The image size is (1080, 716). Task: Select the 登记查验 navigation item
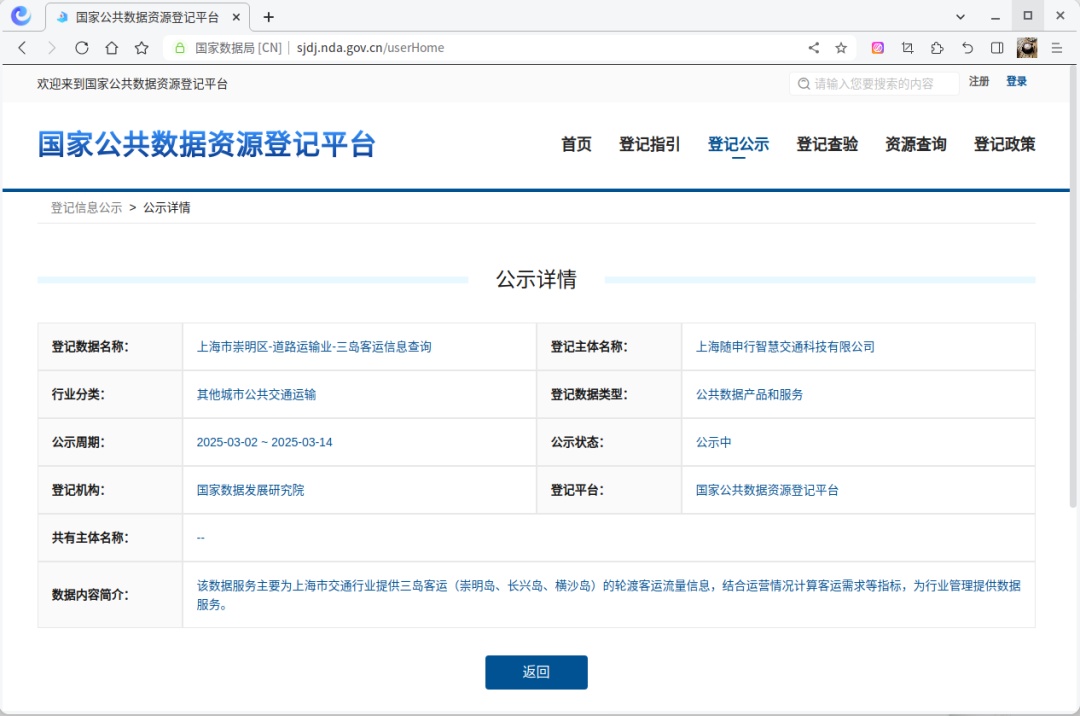tap(827, 144)
